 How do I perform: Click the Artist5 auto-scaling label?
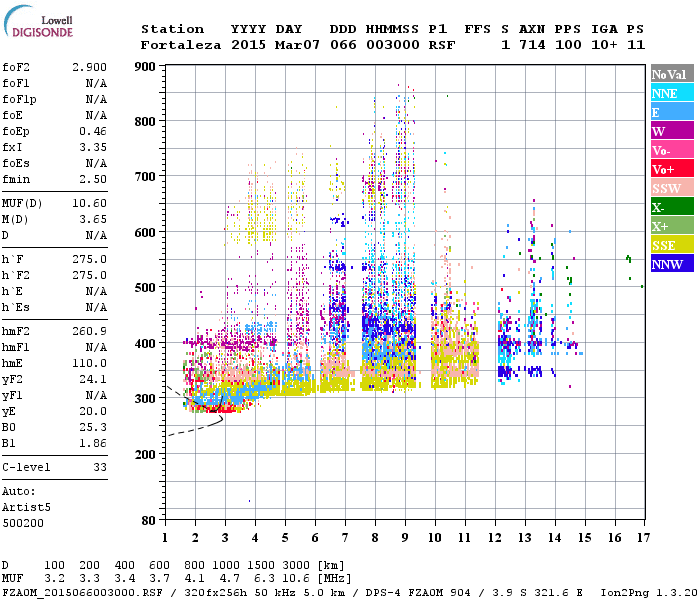pos(25,507)
